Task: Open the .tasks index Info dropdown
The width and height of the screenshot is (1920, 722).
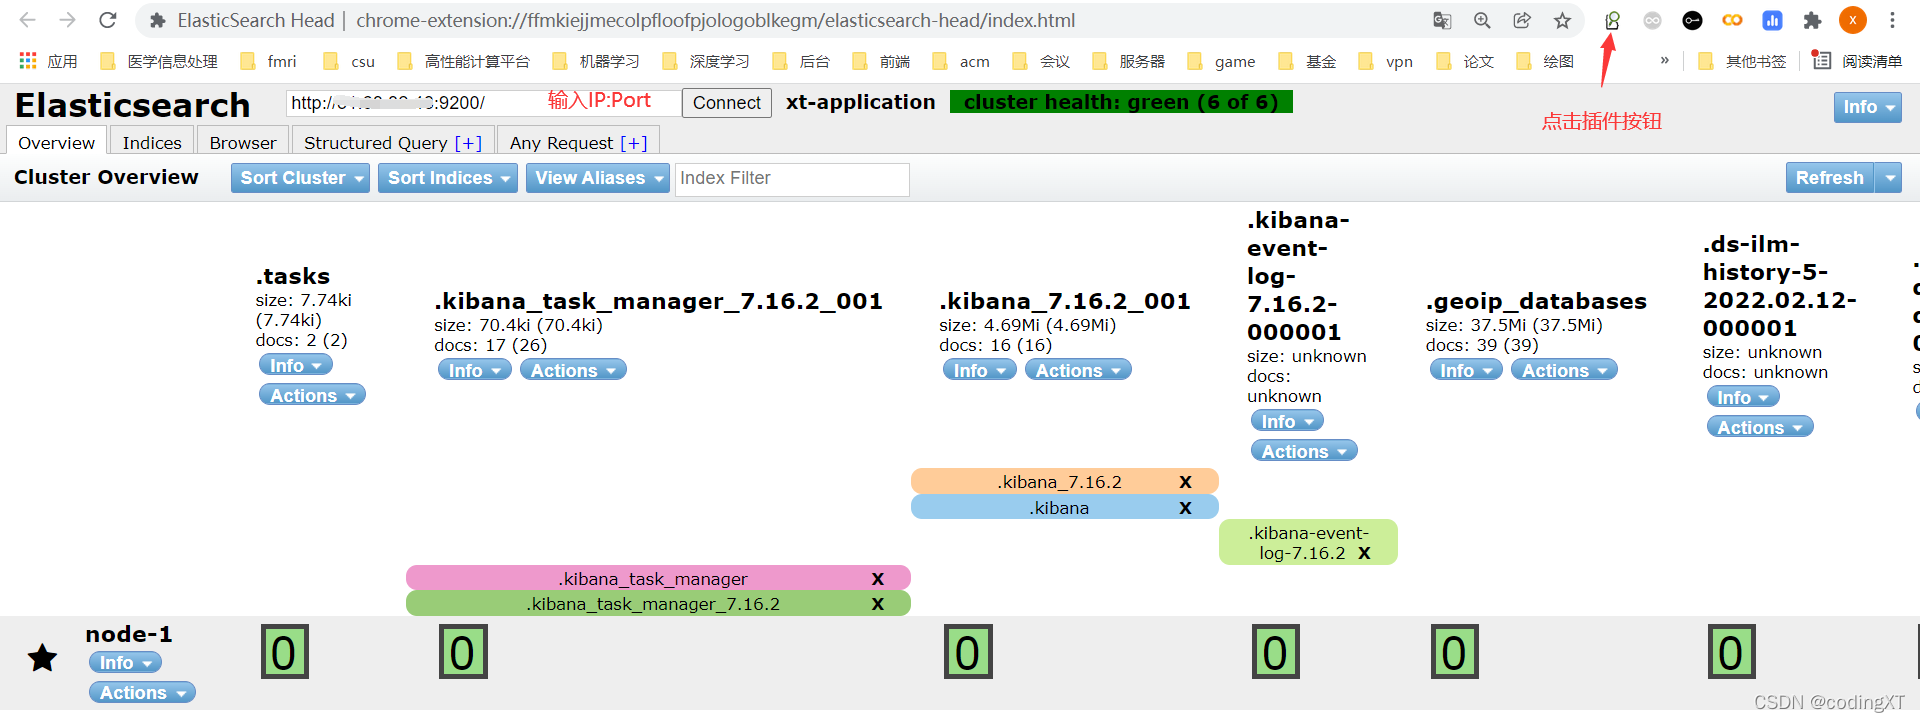Action: pos(295,366)
